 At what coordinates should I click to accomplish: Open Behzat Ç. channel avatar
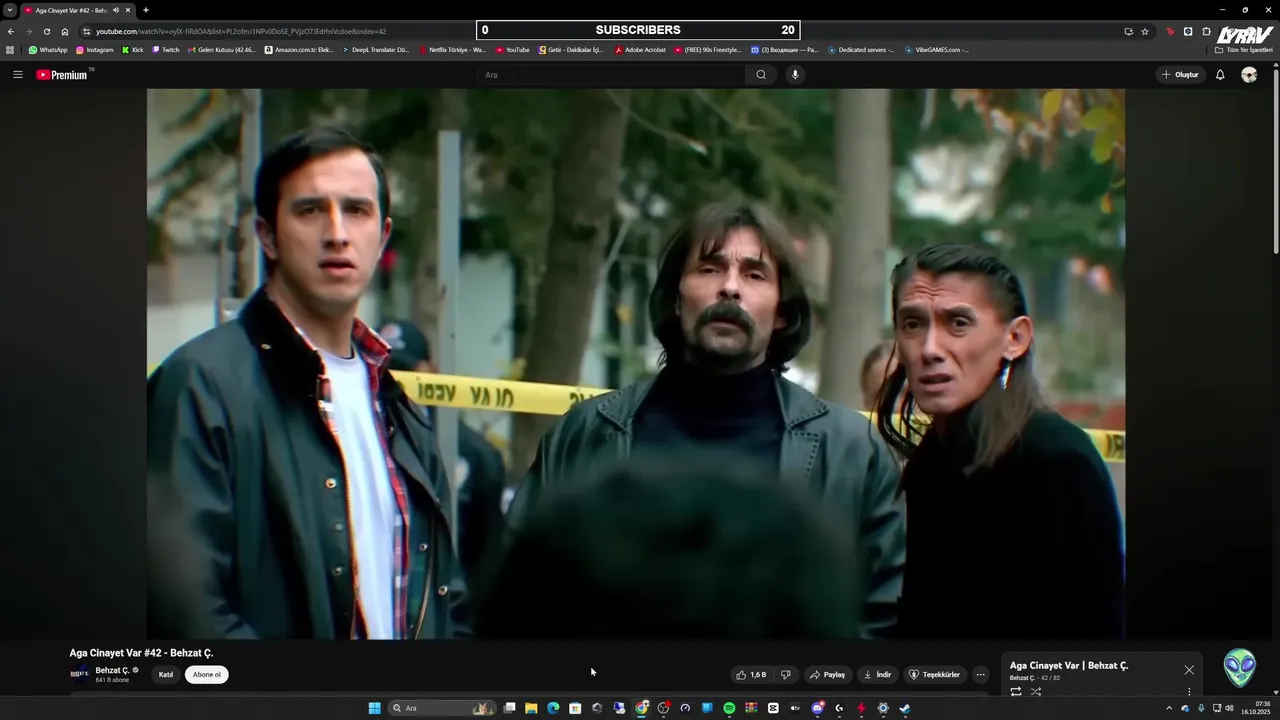pos(79,674)
